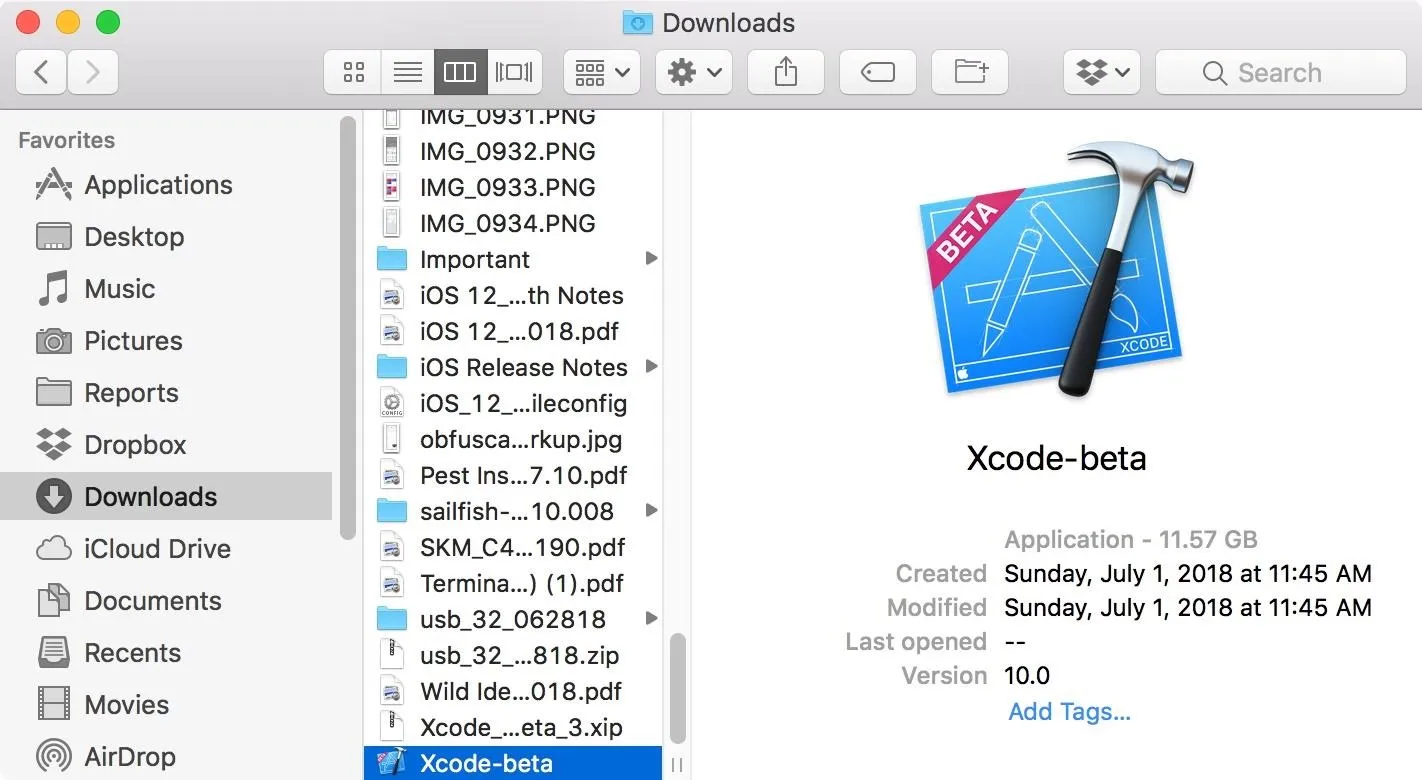Go forward with the right chevron button
Image resolution: width=1422 pixels, height=780 pixels.
click(93, 72)
